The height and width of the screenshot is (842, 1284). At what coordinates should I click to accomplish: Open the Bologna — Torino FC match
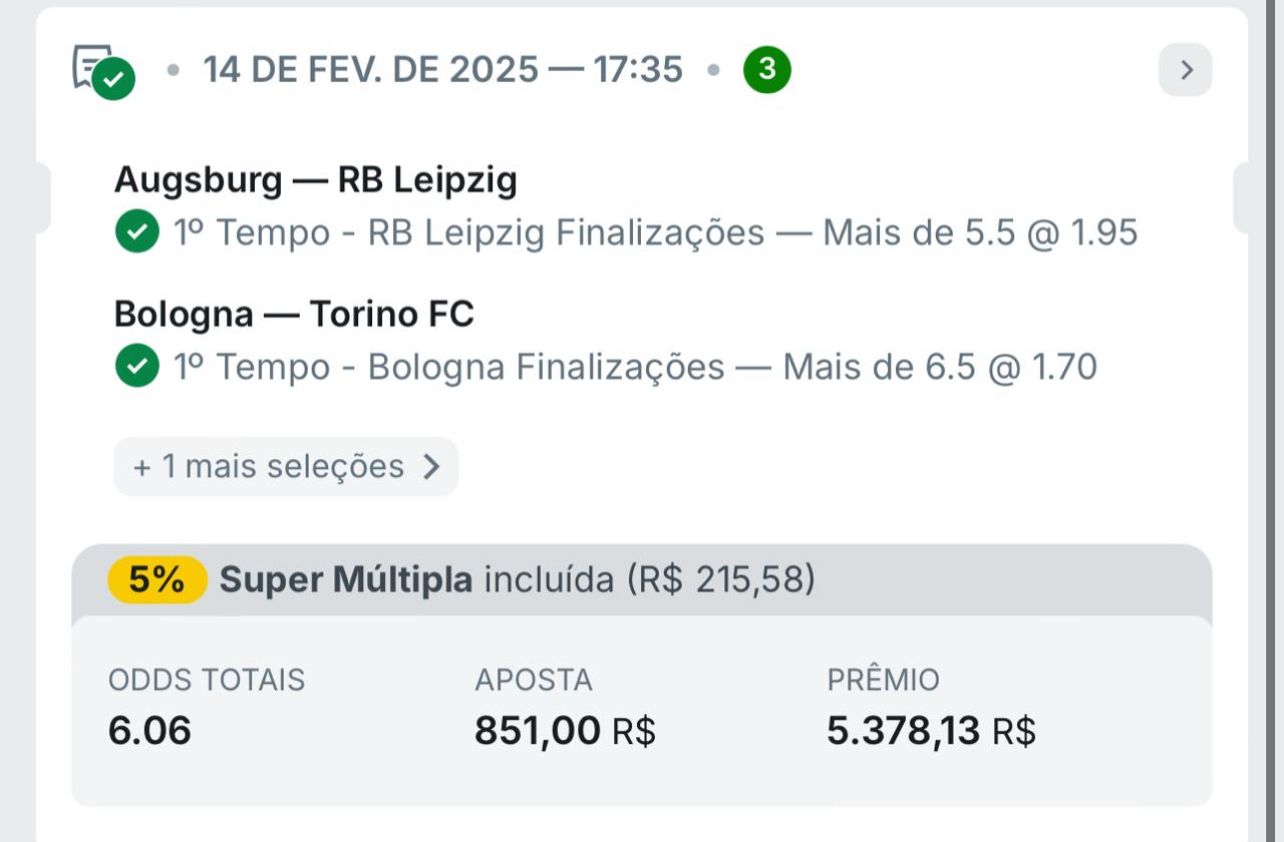[292, 313]
